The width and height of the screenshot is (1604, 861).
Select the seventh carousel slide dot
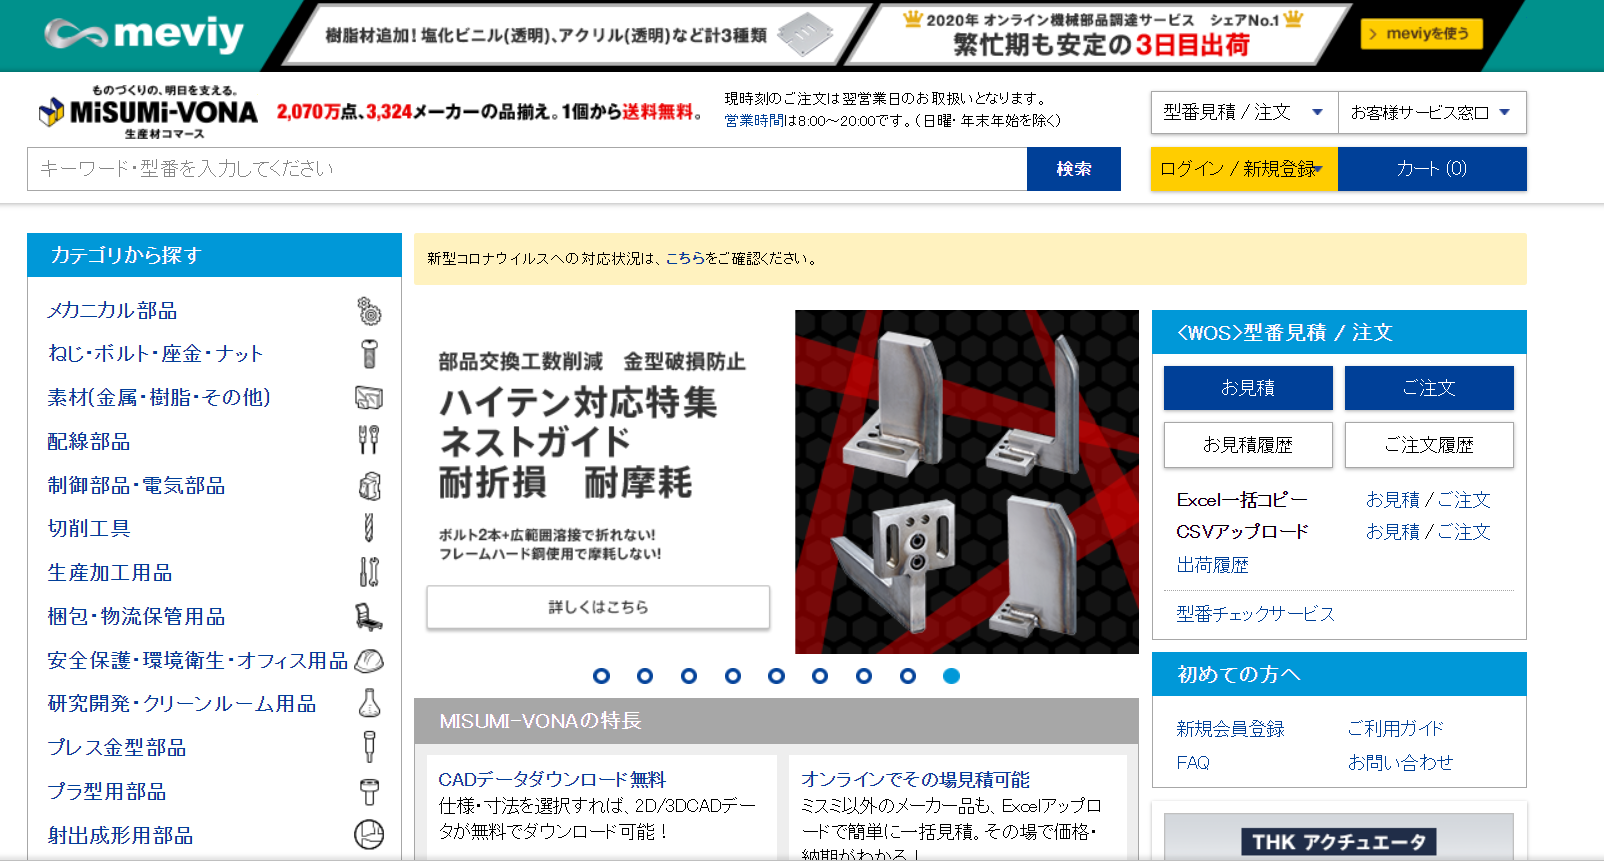tap(864, 676)
